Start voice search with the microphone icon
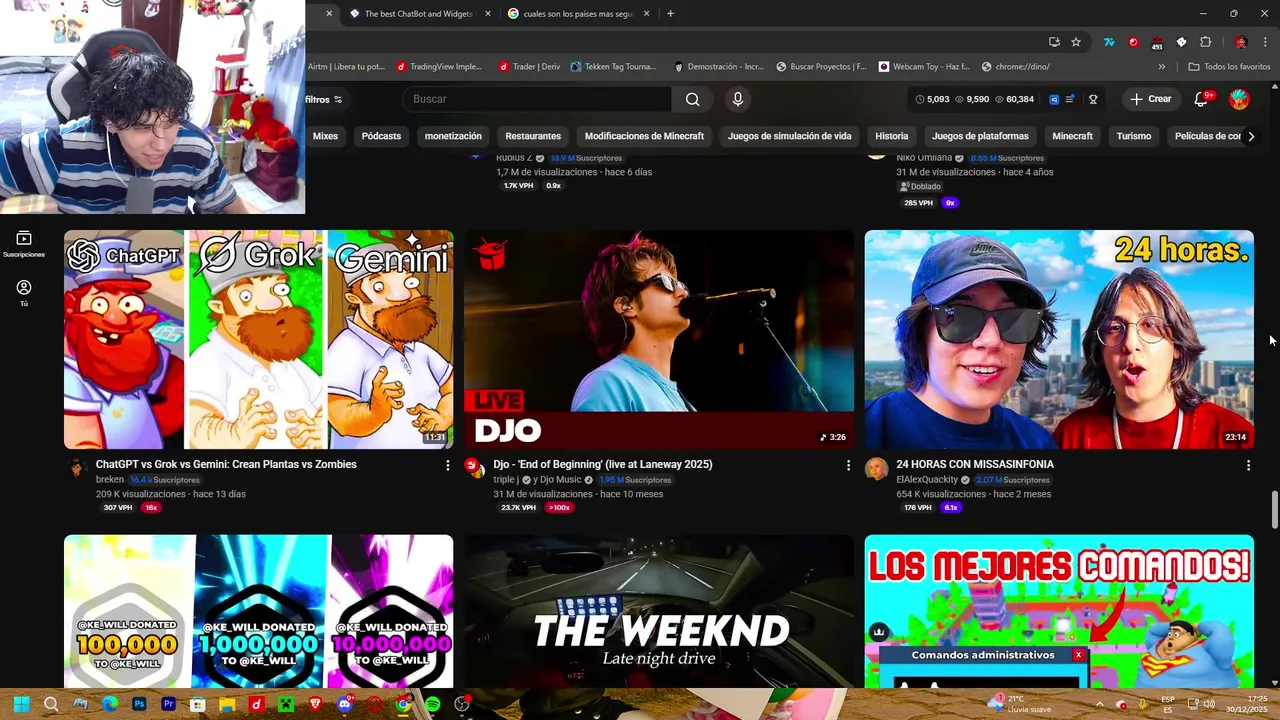 click(x=738, y=99)
